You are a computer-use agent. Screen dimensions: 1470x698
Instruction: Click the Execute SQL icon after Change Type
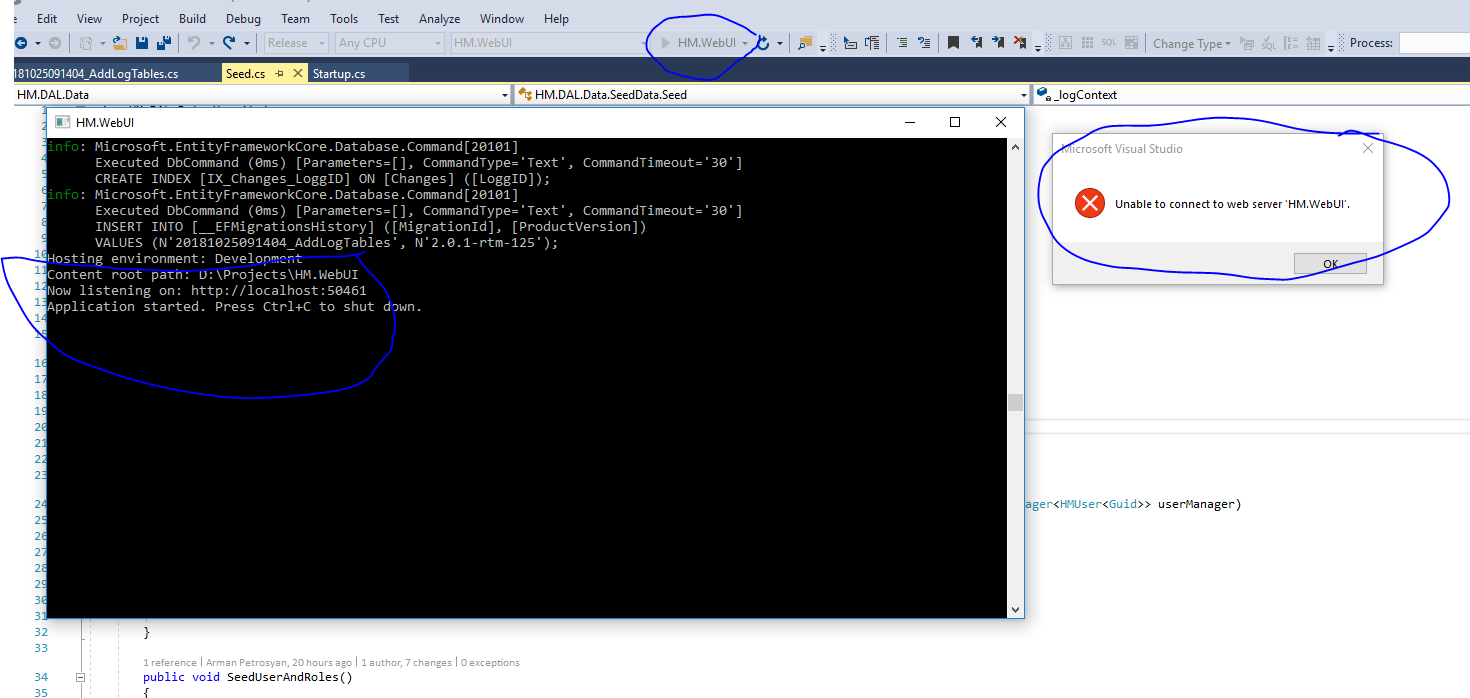pos(1246,43)
